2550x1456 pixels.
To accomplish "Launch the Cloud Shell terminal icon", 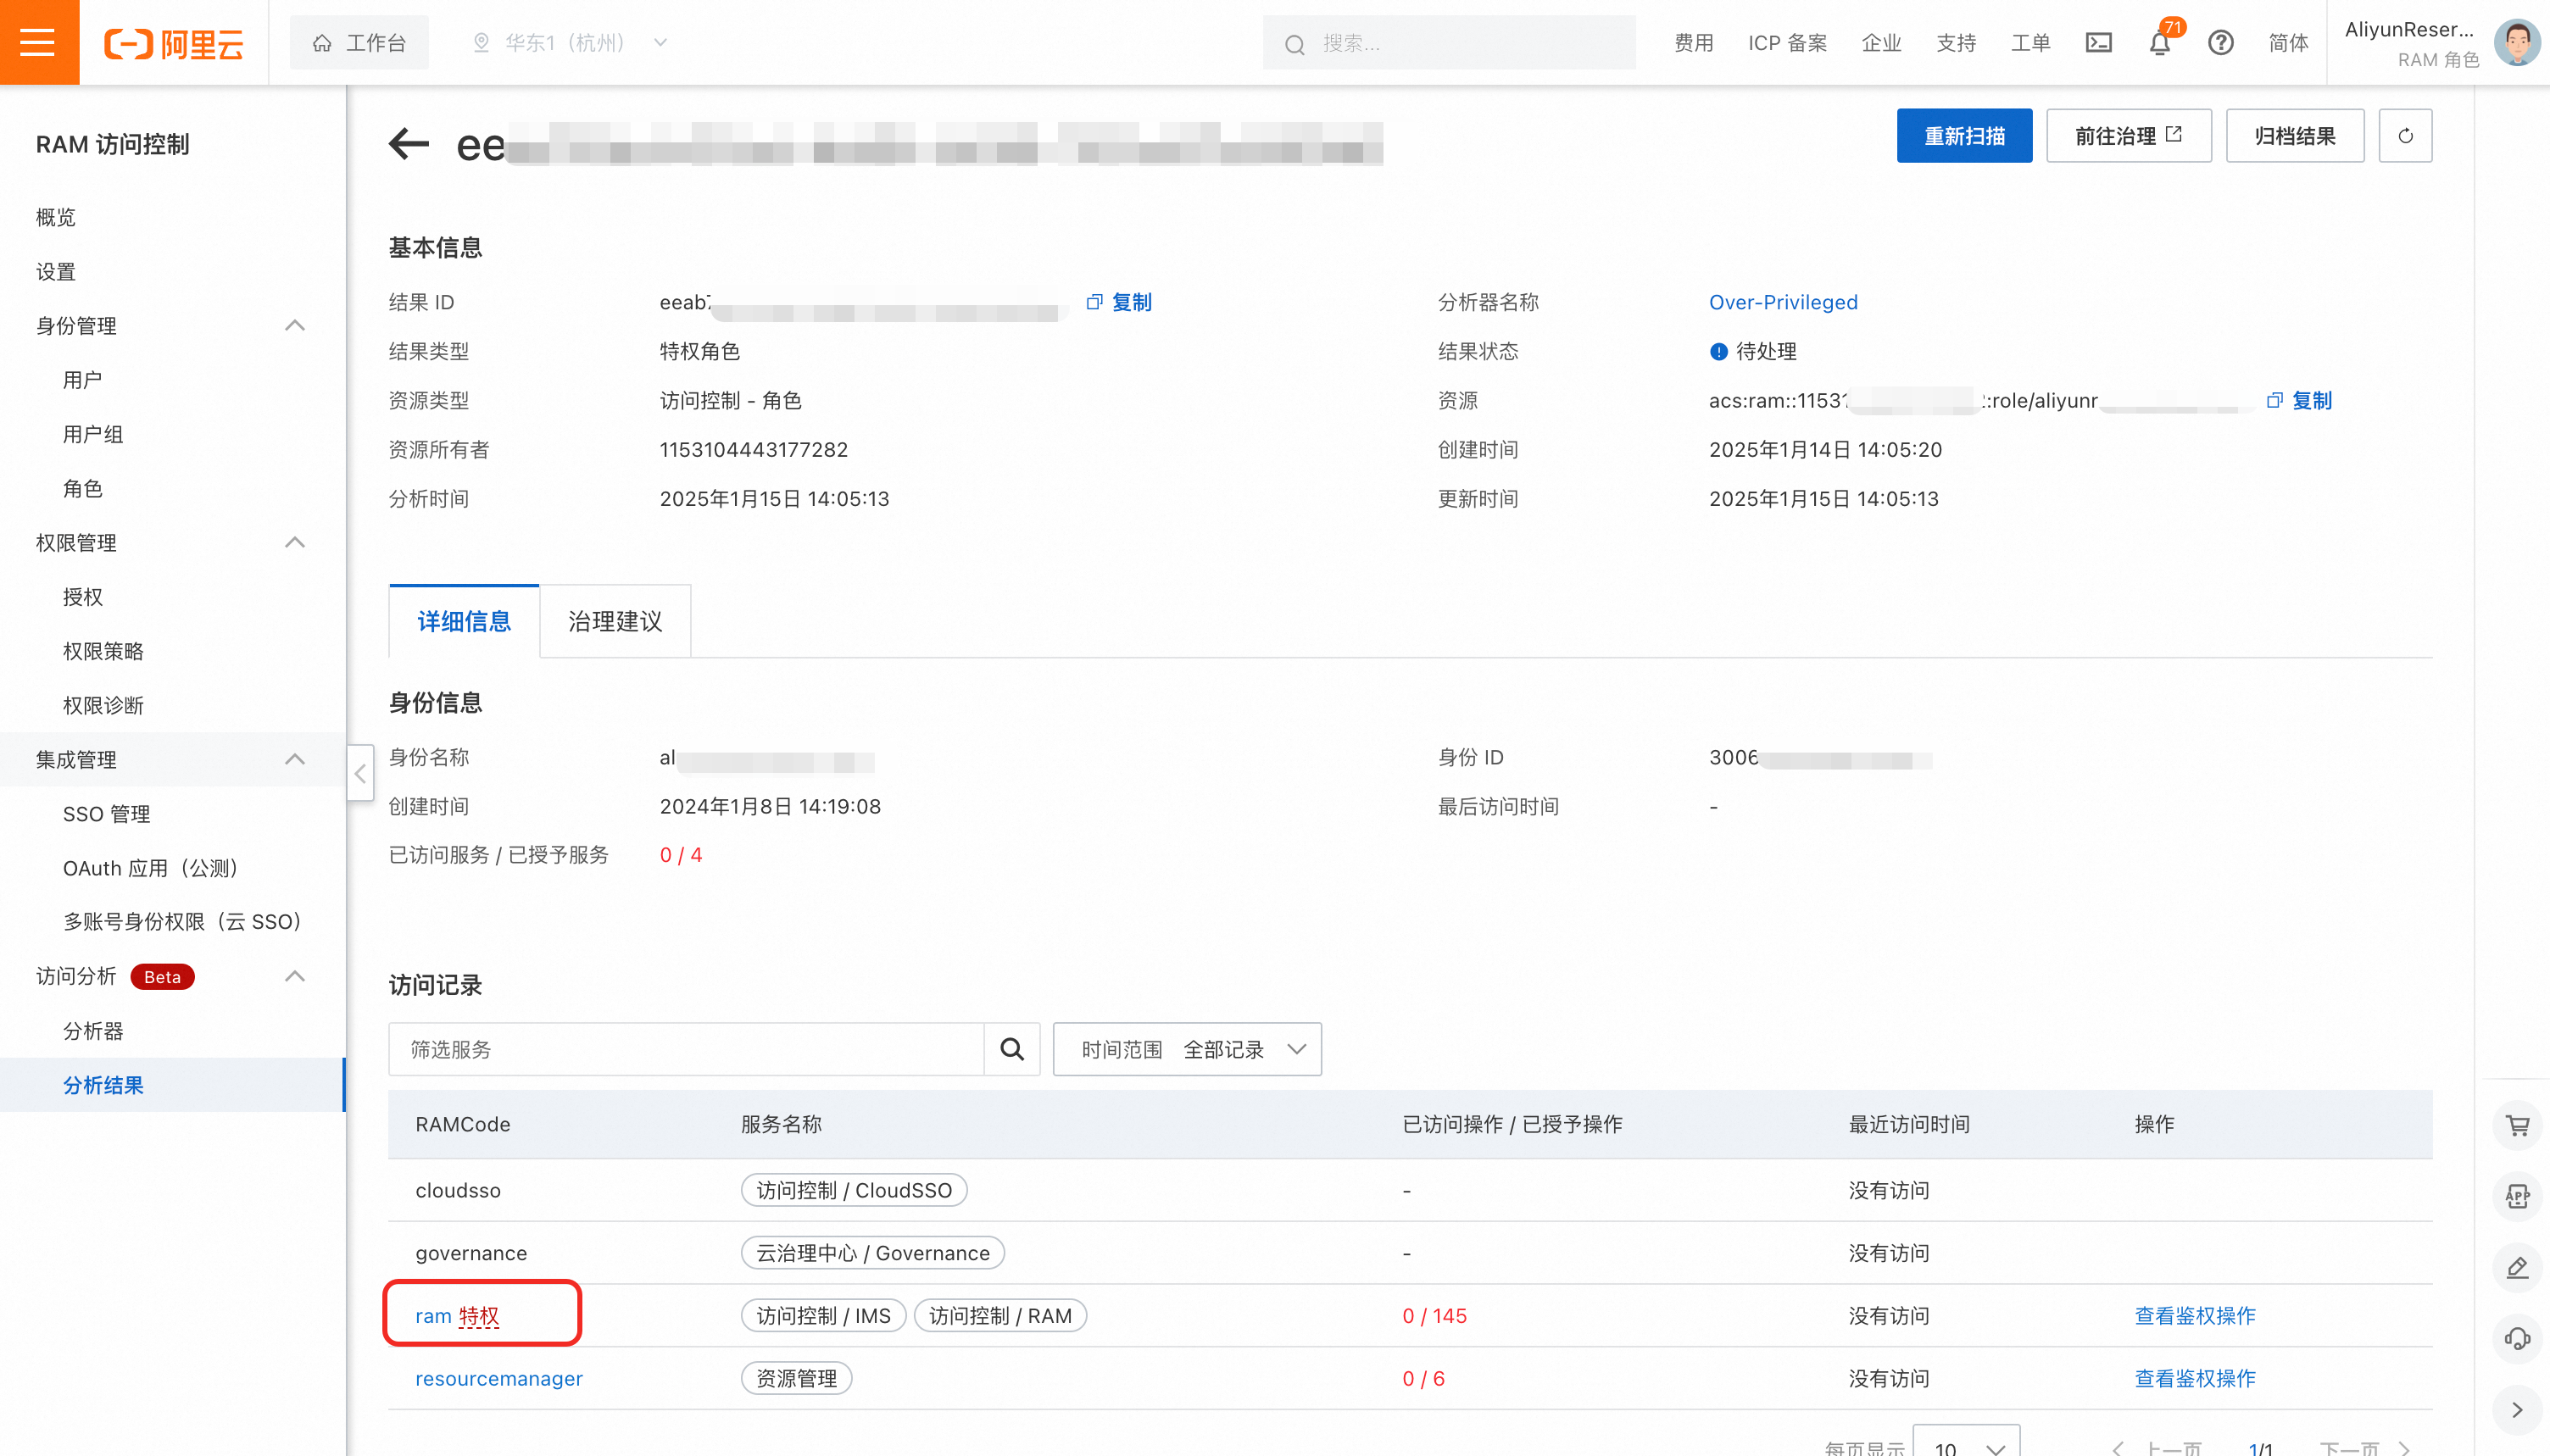I will [x=2099, y=43].
